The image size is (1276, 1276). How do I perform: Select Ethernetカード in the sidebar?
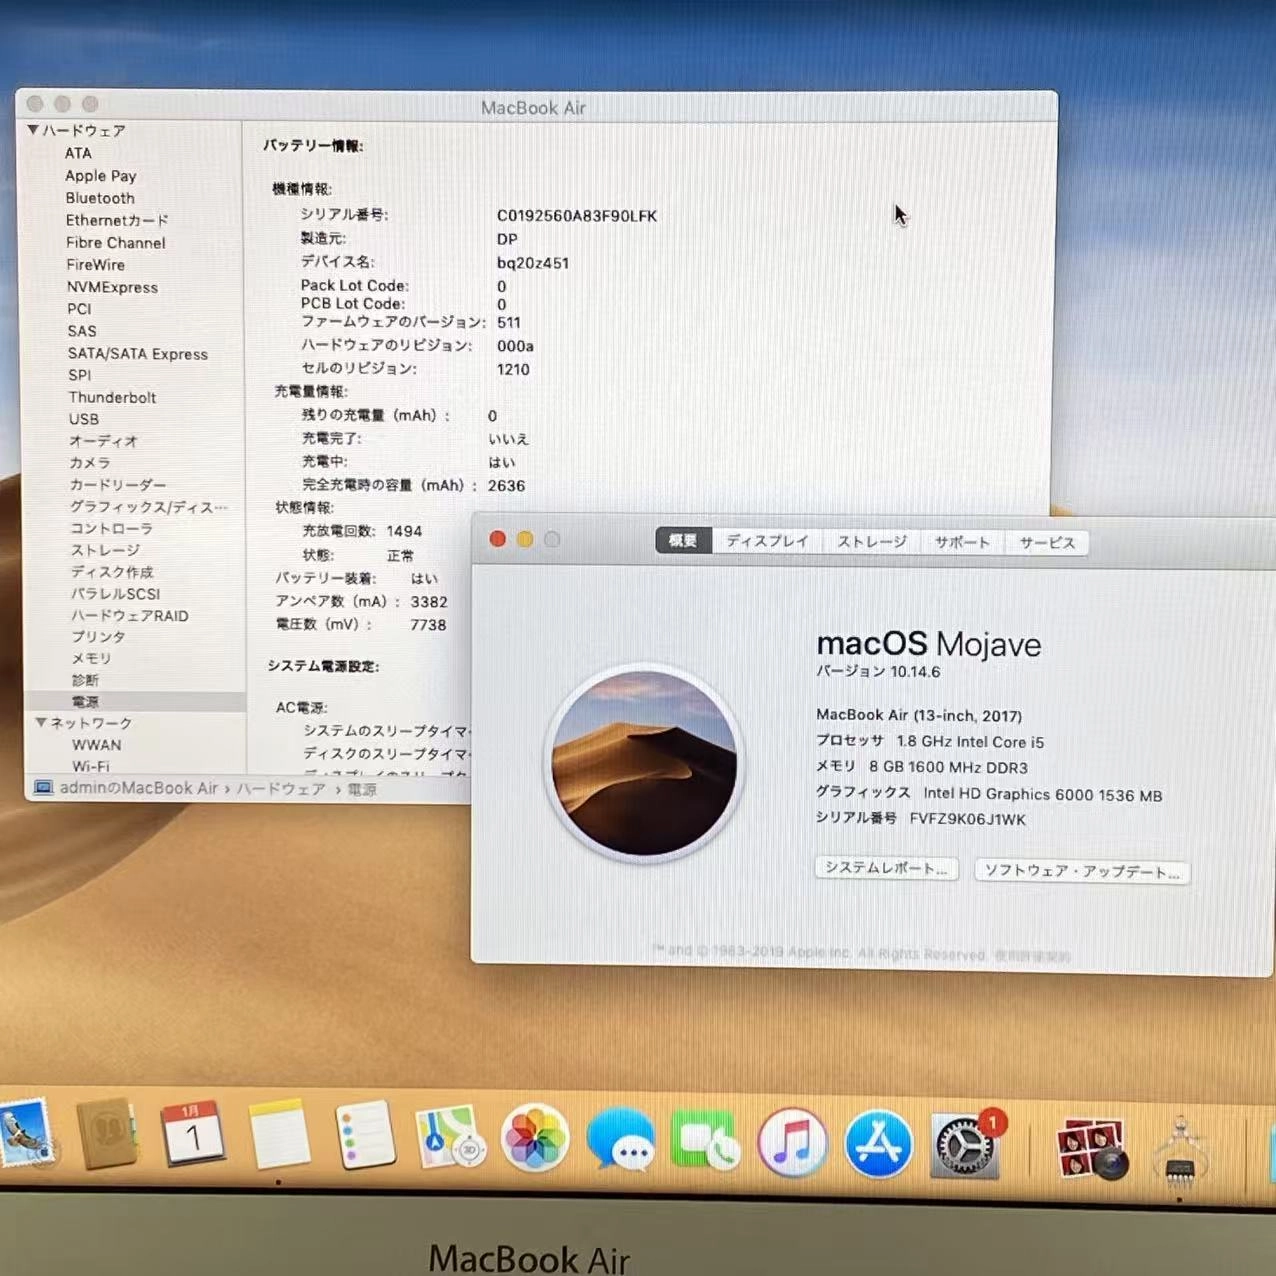click(x=117, y=220)
